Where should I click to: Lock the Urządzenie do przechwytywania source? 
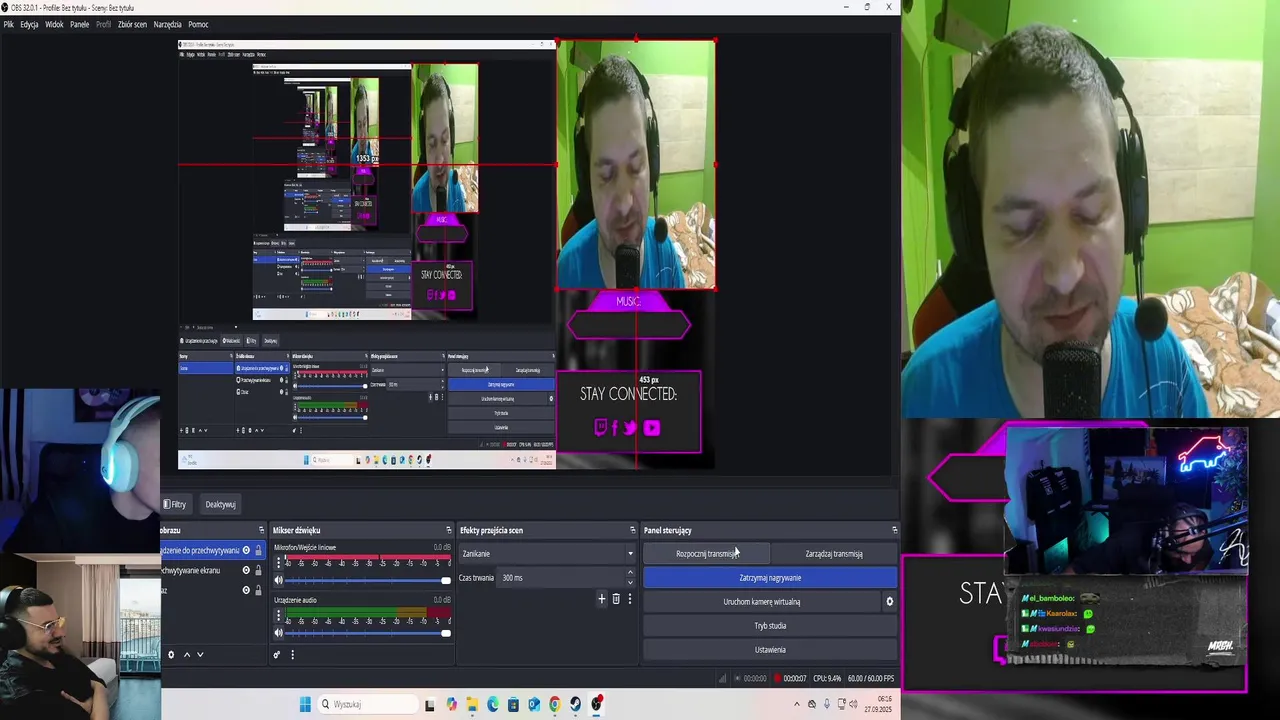click(x=258, y=550)
